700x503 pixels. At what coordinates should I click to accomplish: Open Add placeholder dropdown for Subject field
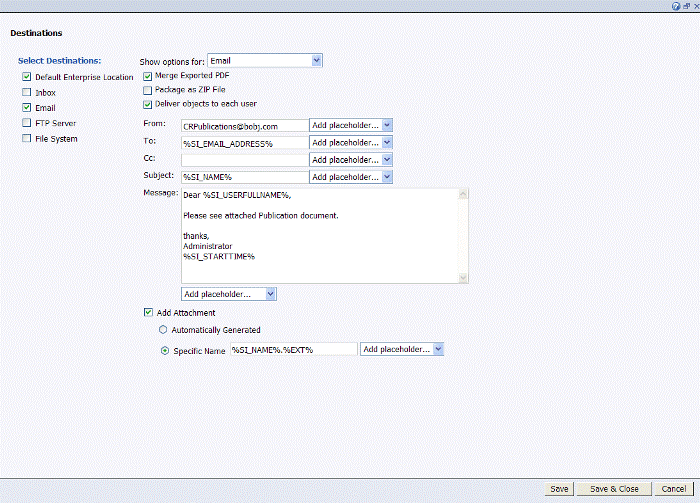(x=350, y=177)
